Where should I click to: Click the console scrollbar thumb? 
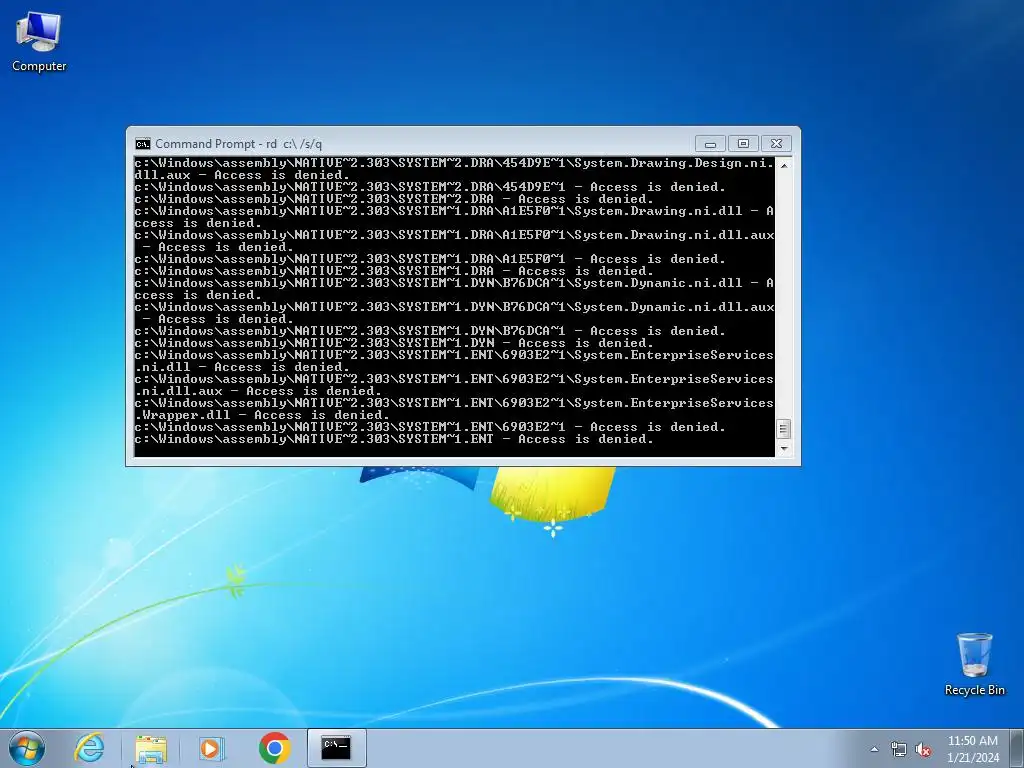(x=784, y=429)
